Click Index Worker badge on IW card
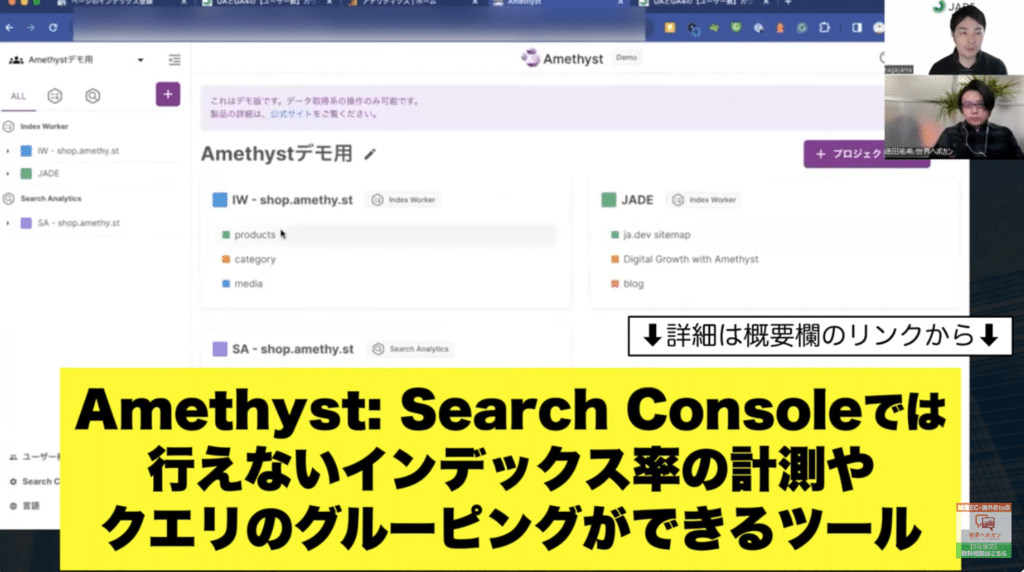1024x572 pixels. pyautogui.click(x=404, y=200)
